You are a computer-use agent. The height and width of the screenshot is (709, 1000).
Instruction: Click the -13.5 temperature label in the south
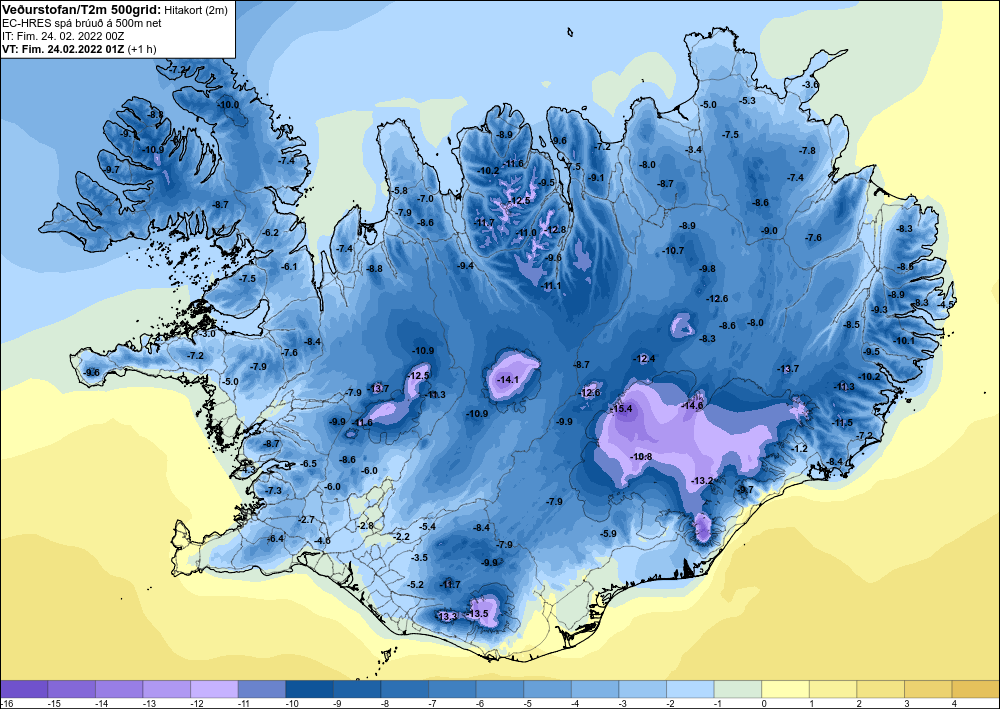(x=478, y=613)
